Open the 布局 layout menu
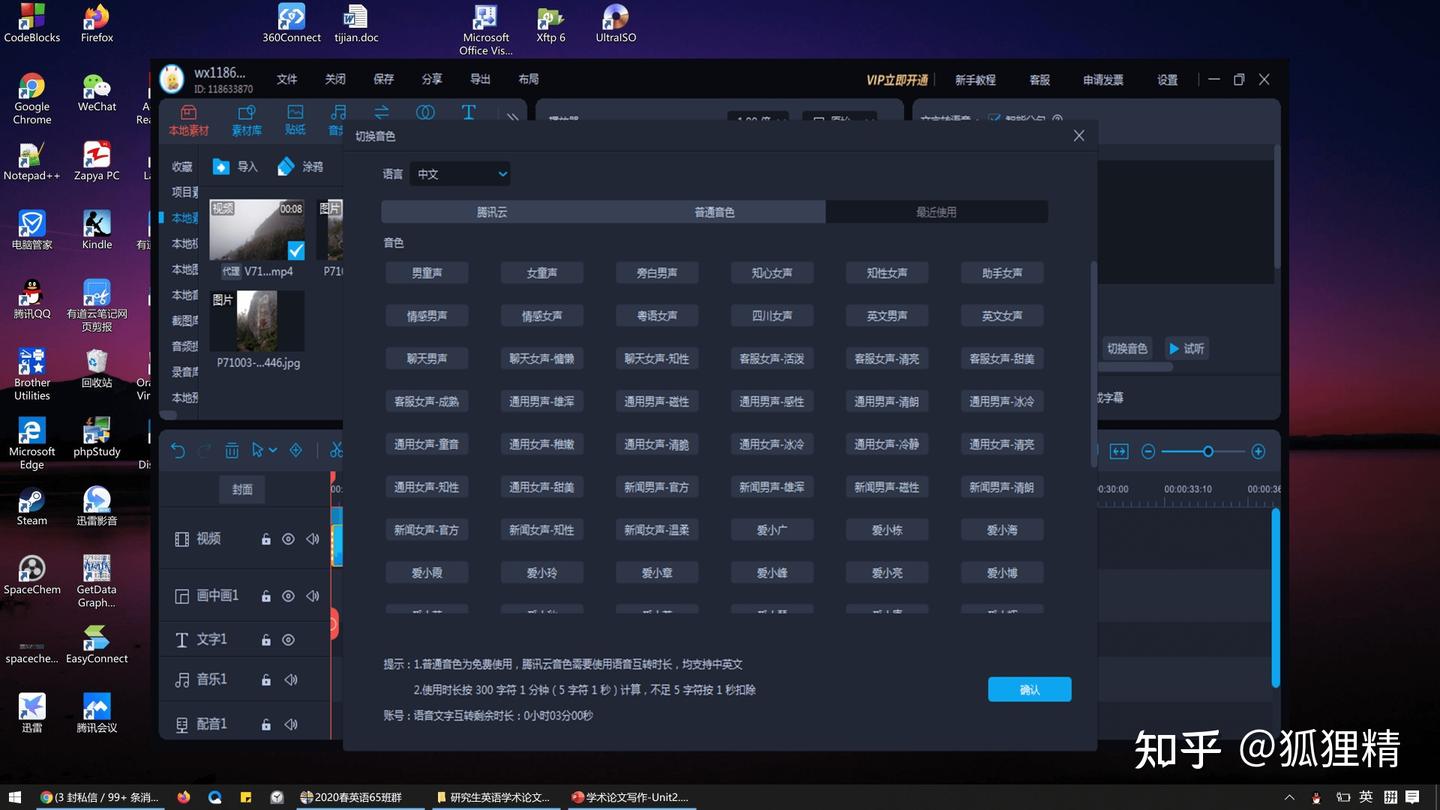Screen dimensions: 1440x810 pyautogui.click(x=528, y=79)
